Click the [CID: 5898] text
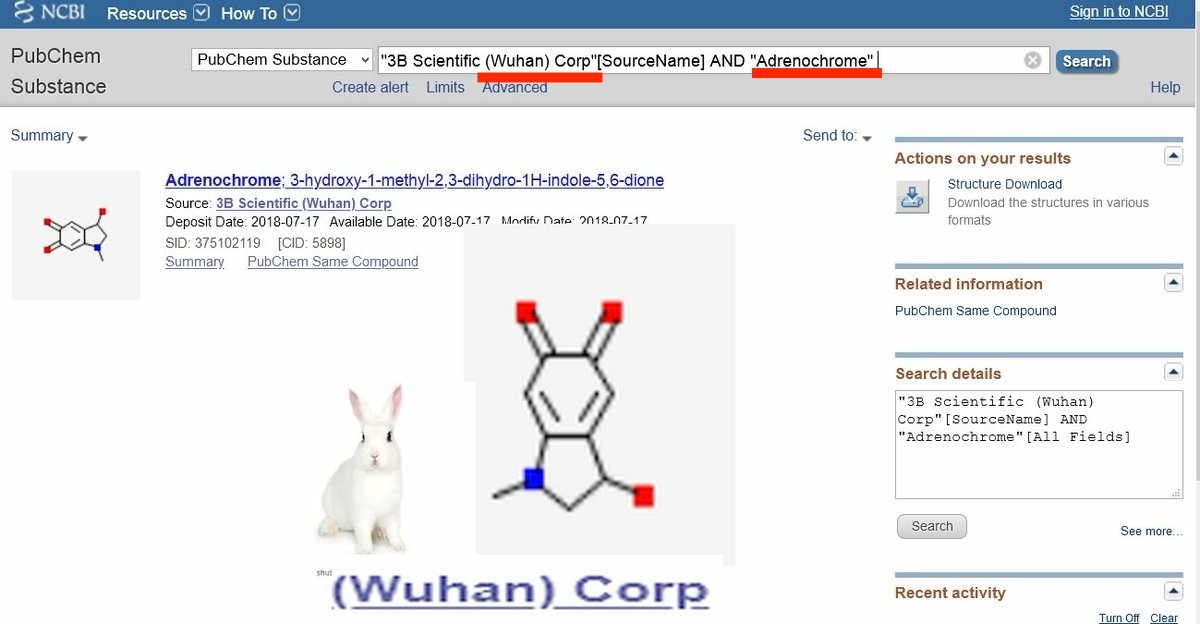The image size is (1200, 624). click(x=312, y=243)
